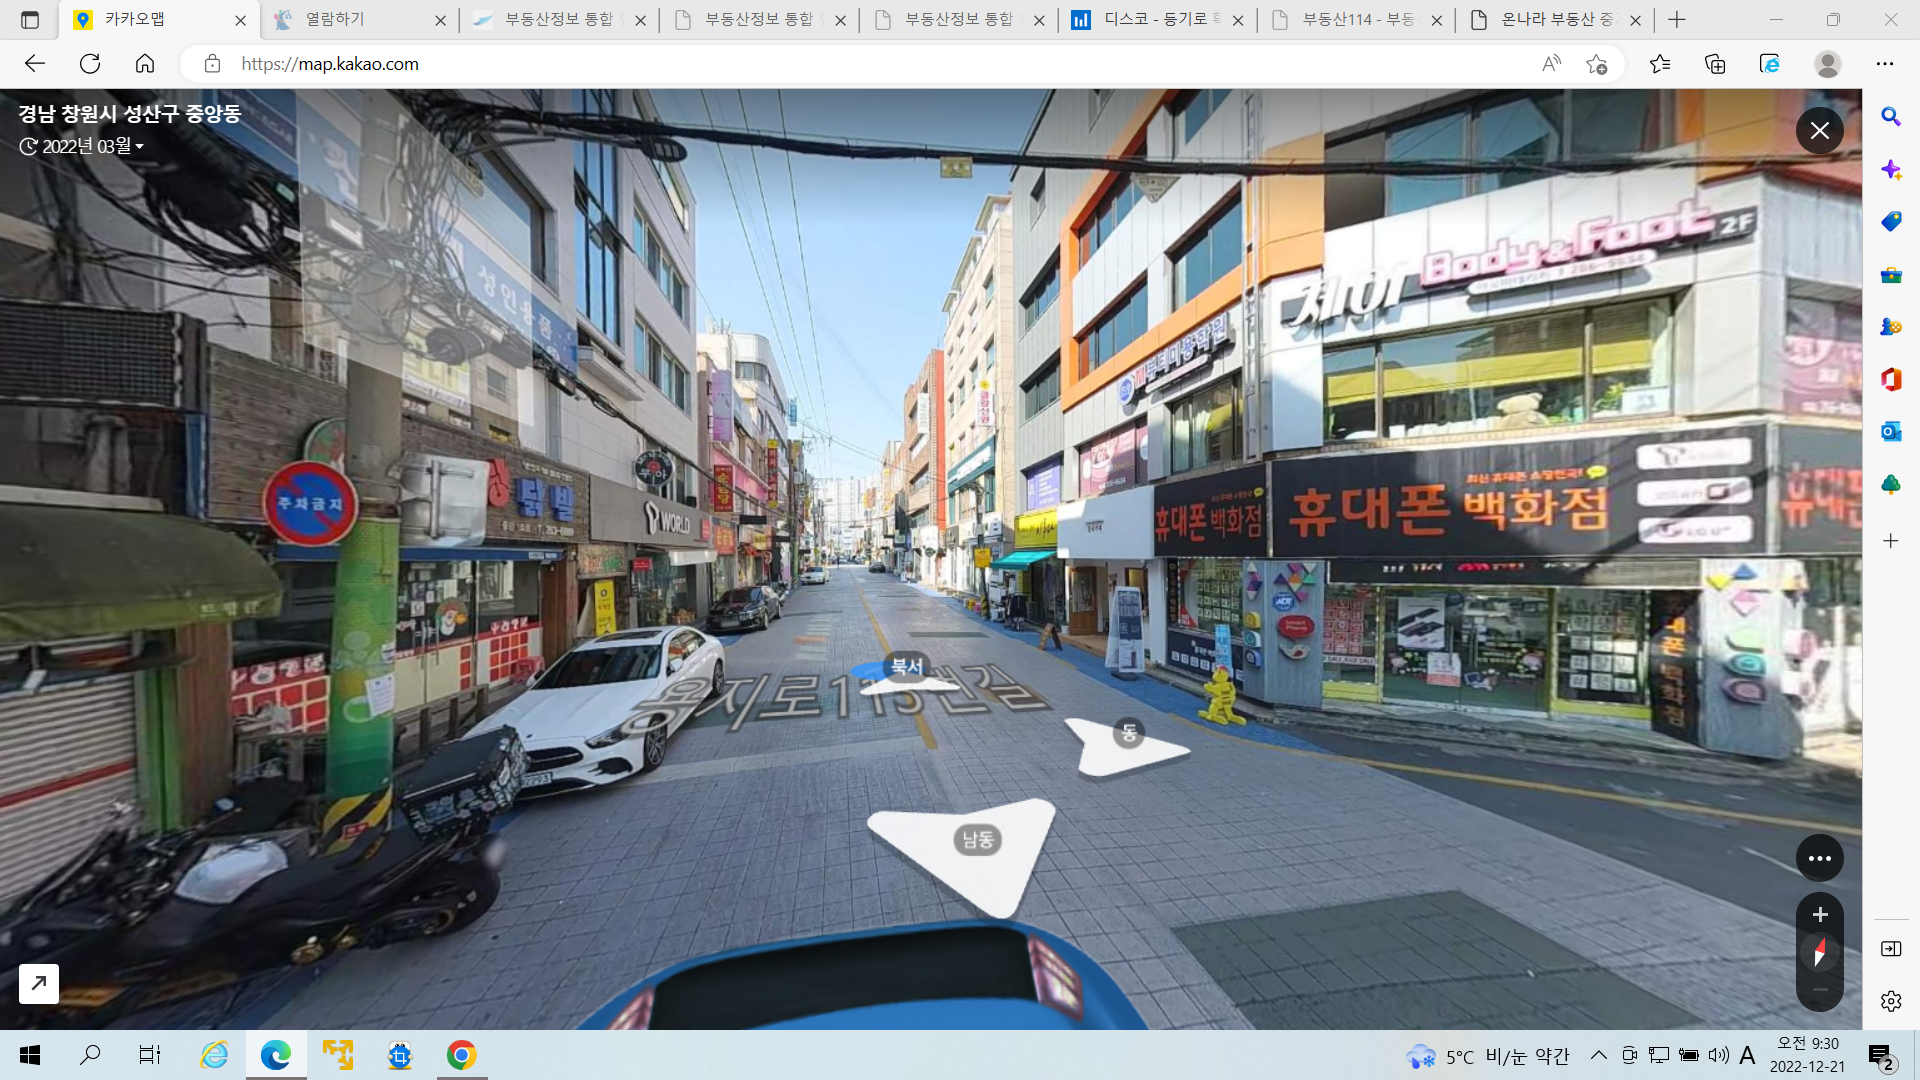Move toward the 동 direction arrow
The height and width of the screenshot is (1080, 1920).
(1128, 740)
